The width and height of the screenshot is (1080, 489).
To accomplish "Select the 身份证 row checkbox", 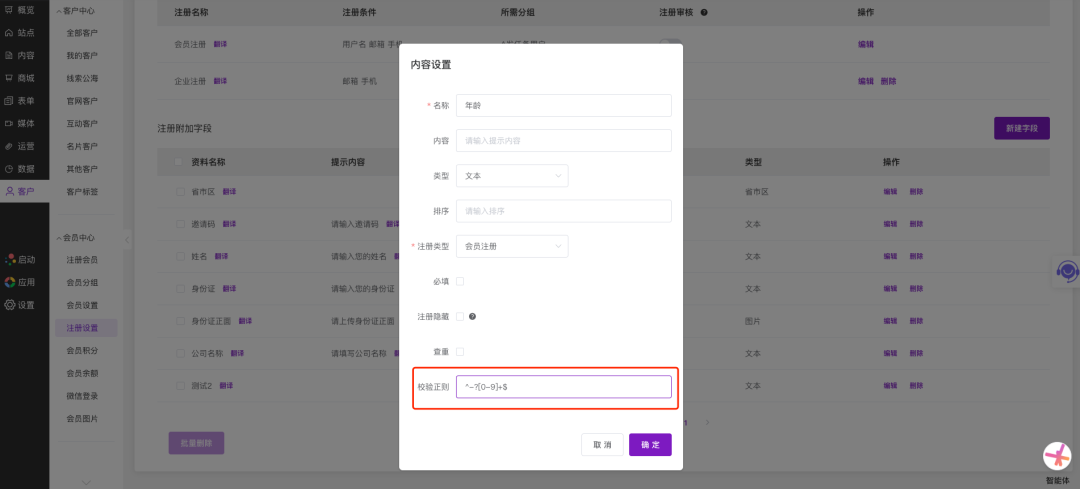I will pyautogui.click(x=180, y=289).
